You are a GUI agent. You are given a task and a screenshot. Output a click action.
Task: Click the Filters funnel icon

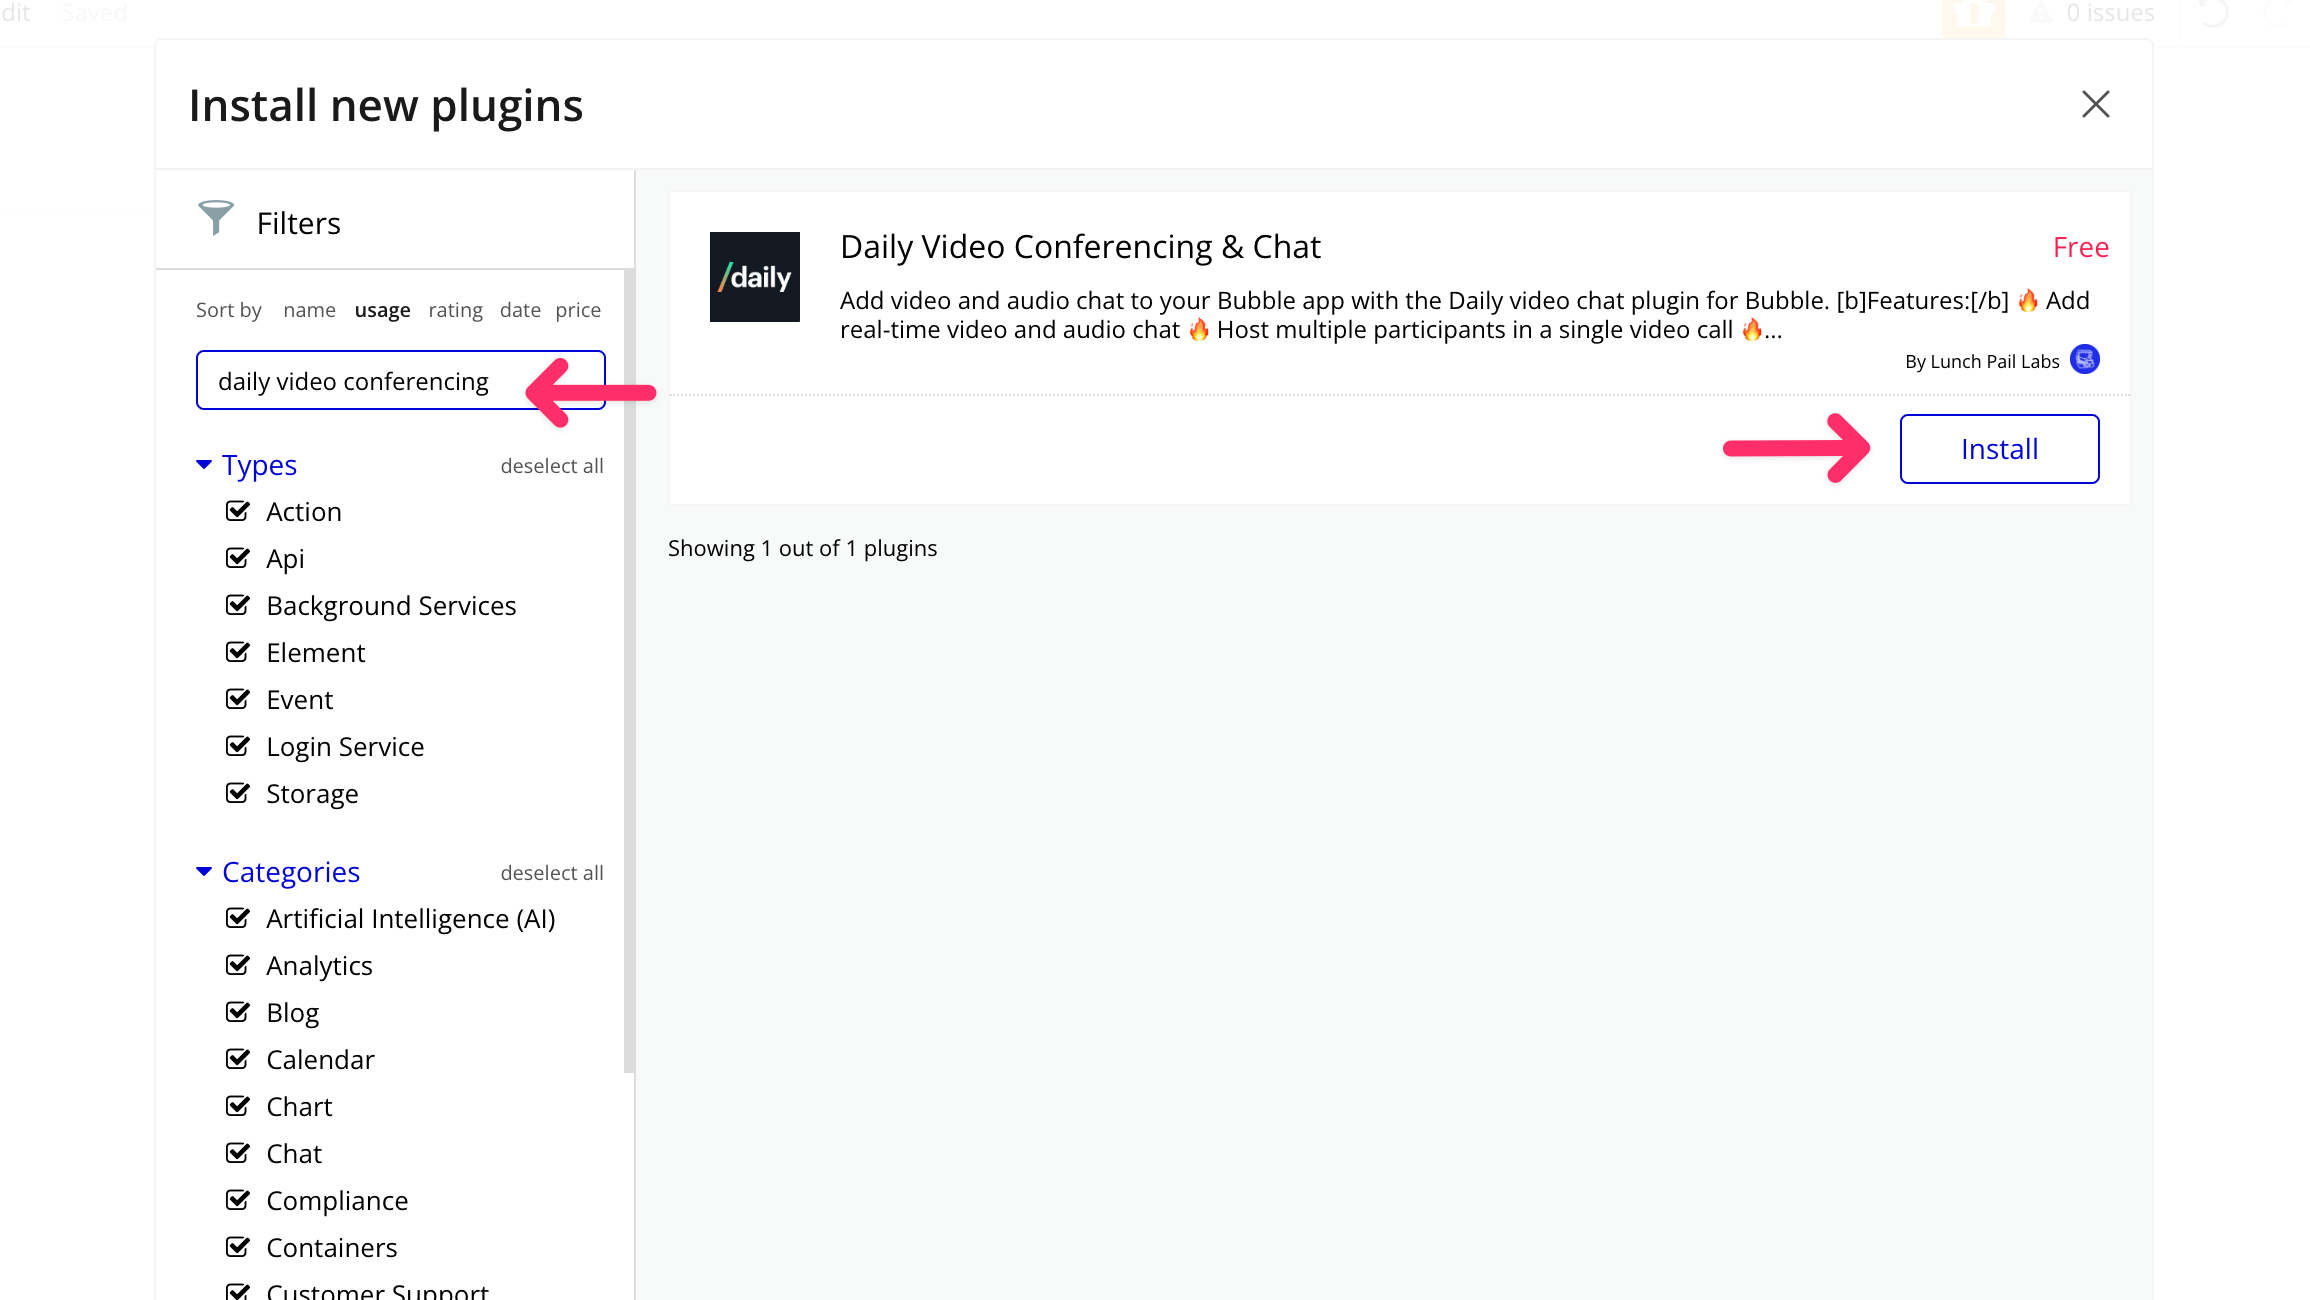click(x=215, y=218)
